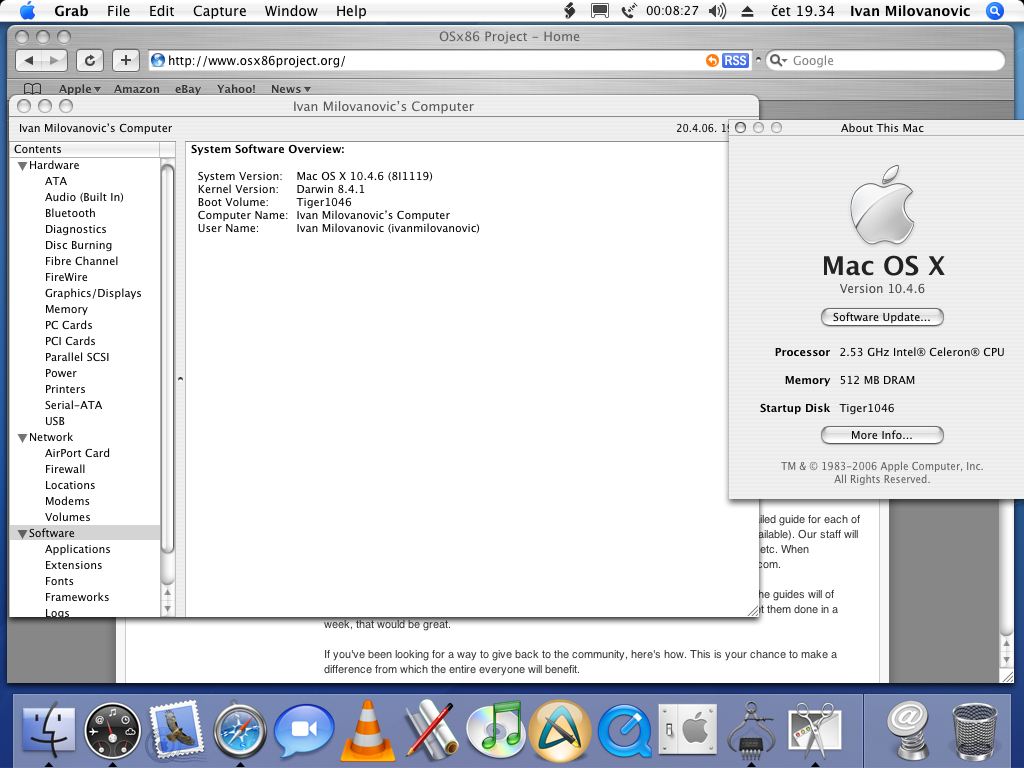Open the Google search magnifier dropdown
Image resolution: width=1024 pixels, height=768 pixels.
coord(778,61)
